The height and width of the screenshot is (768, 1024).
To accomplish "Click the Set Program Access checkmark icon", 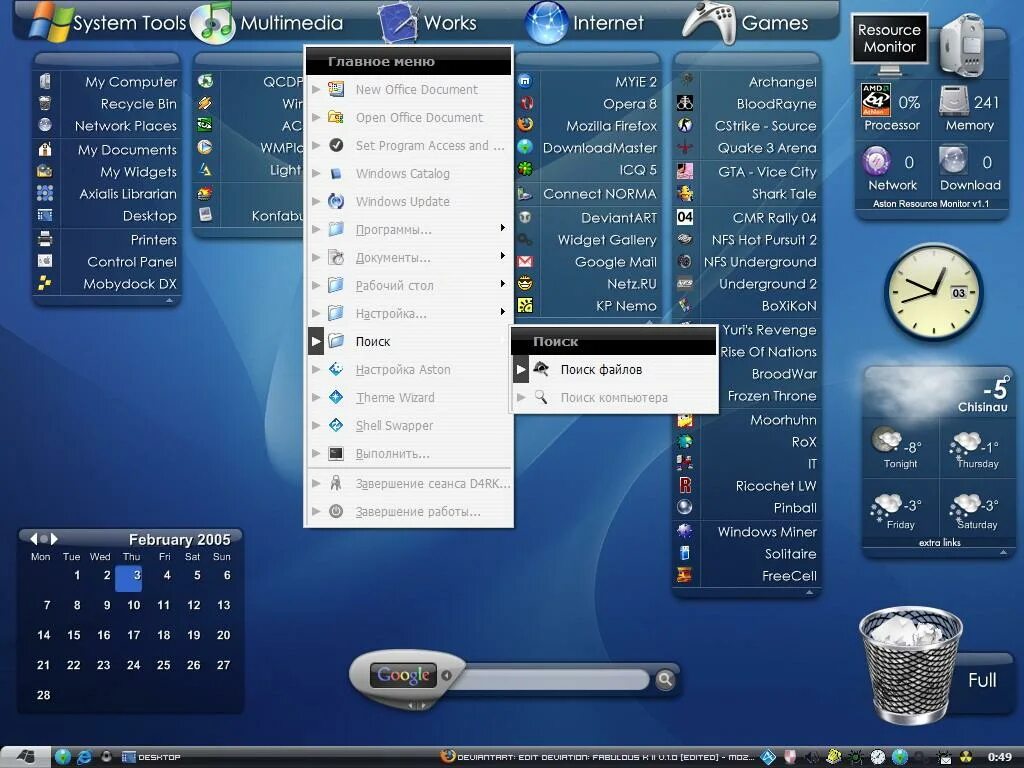I will [x=336, y=145].
